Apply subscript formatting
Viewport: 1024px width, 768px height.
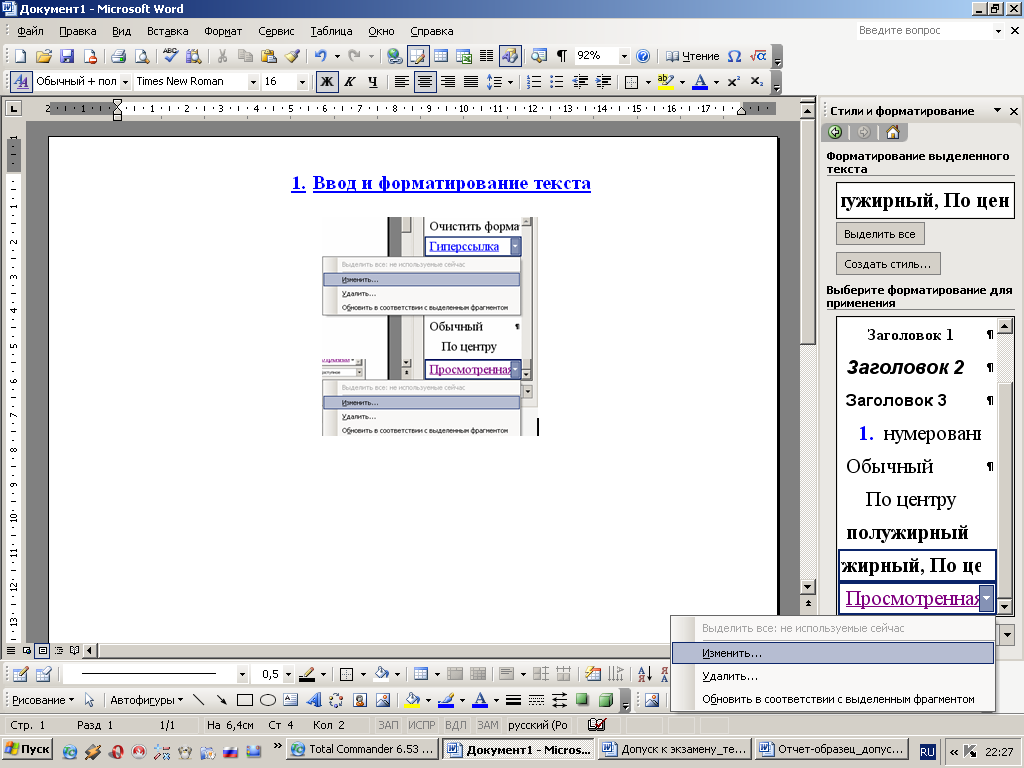(756, 82)
